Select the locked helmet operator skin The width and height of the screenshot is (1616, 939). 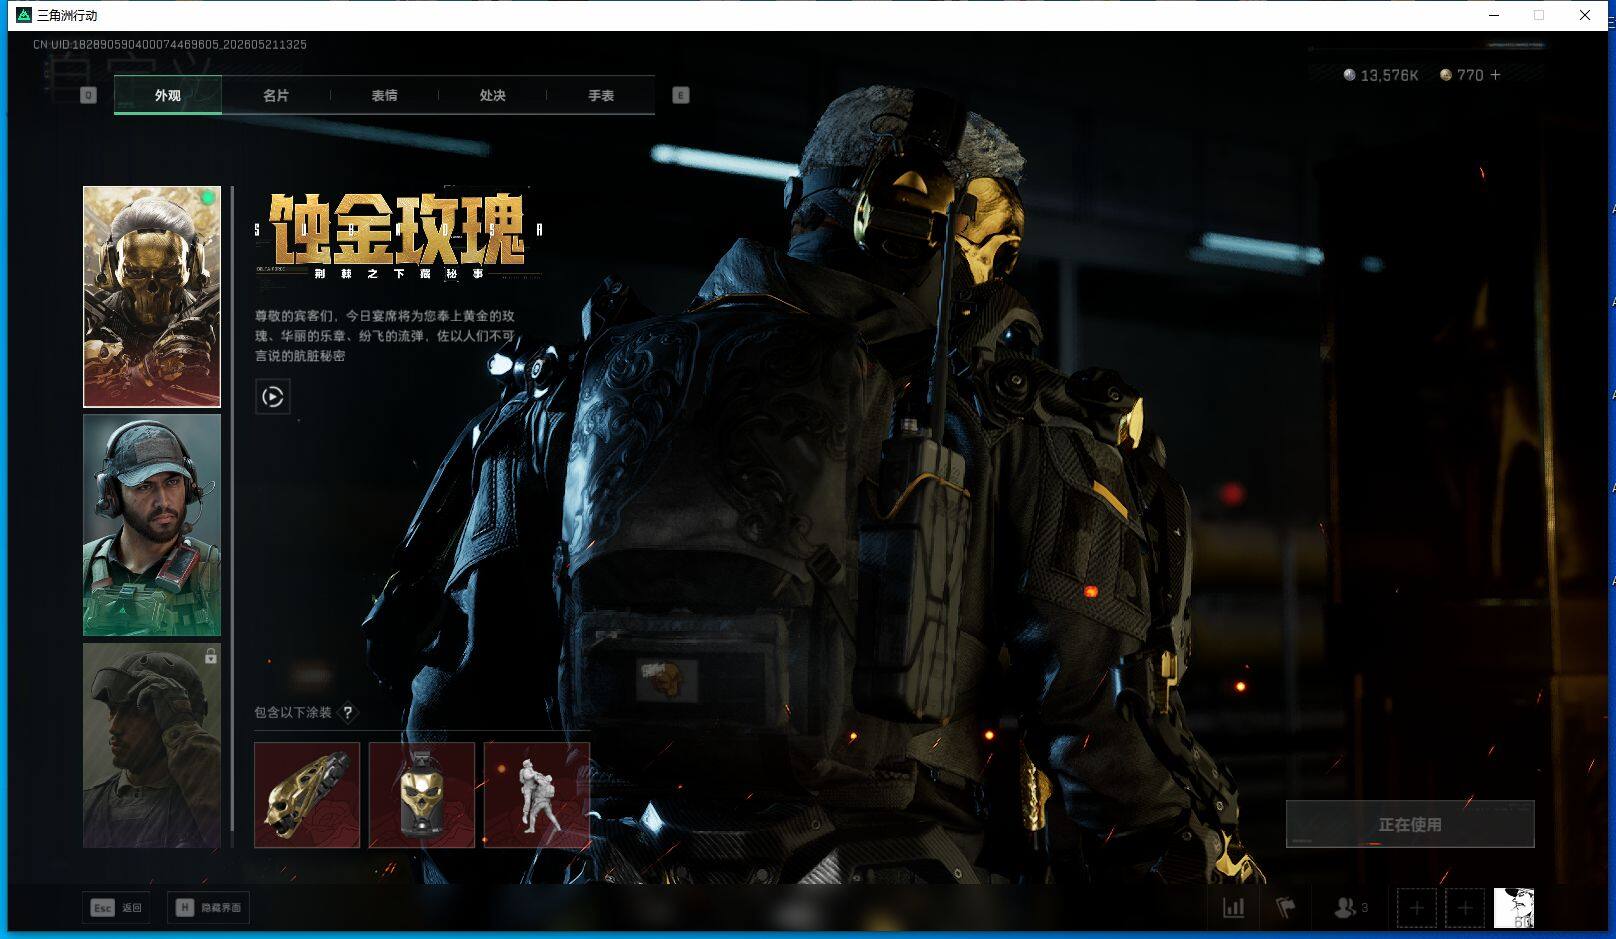[x=152, y=745]
